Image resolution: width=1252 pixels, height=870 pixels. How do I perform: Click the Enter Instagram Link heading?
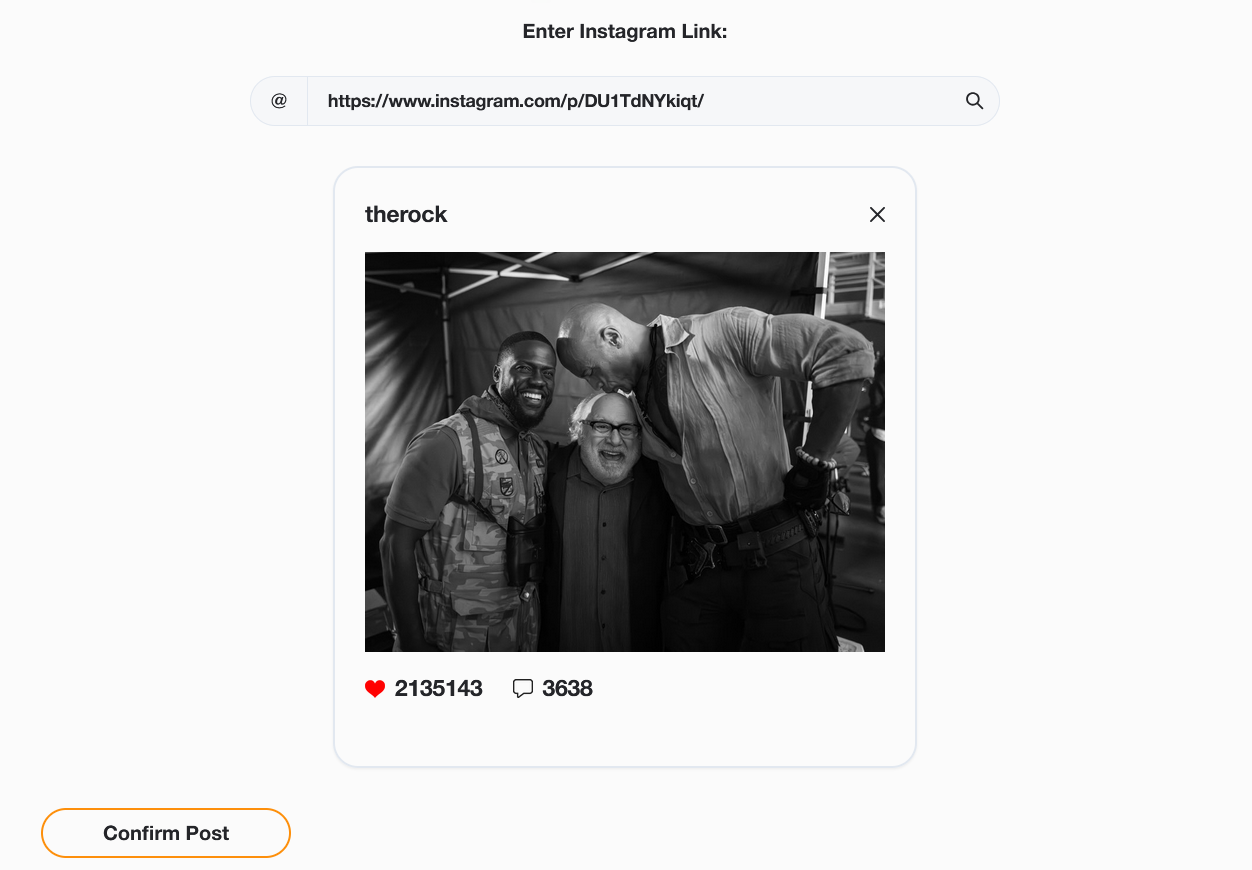pos(624,32)
